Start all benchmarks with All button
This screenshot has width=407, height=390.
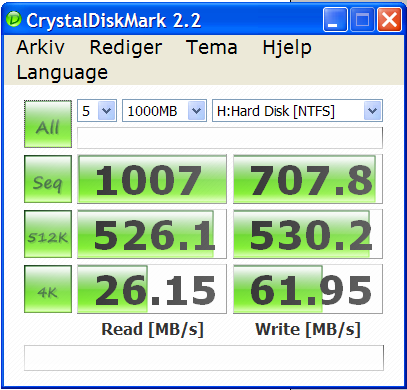pyautogui.click(x=48, y=124)
